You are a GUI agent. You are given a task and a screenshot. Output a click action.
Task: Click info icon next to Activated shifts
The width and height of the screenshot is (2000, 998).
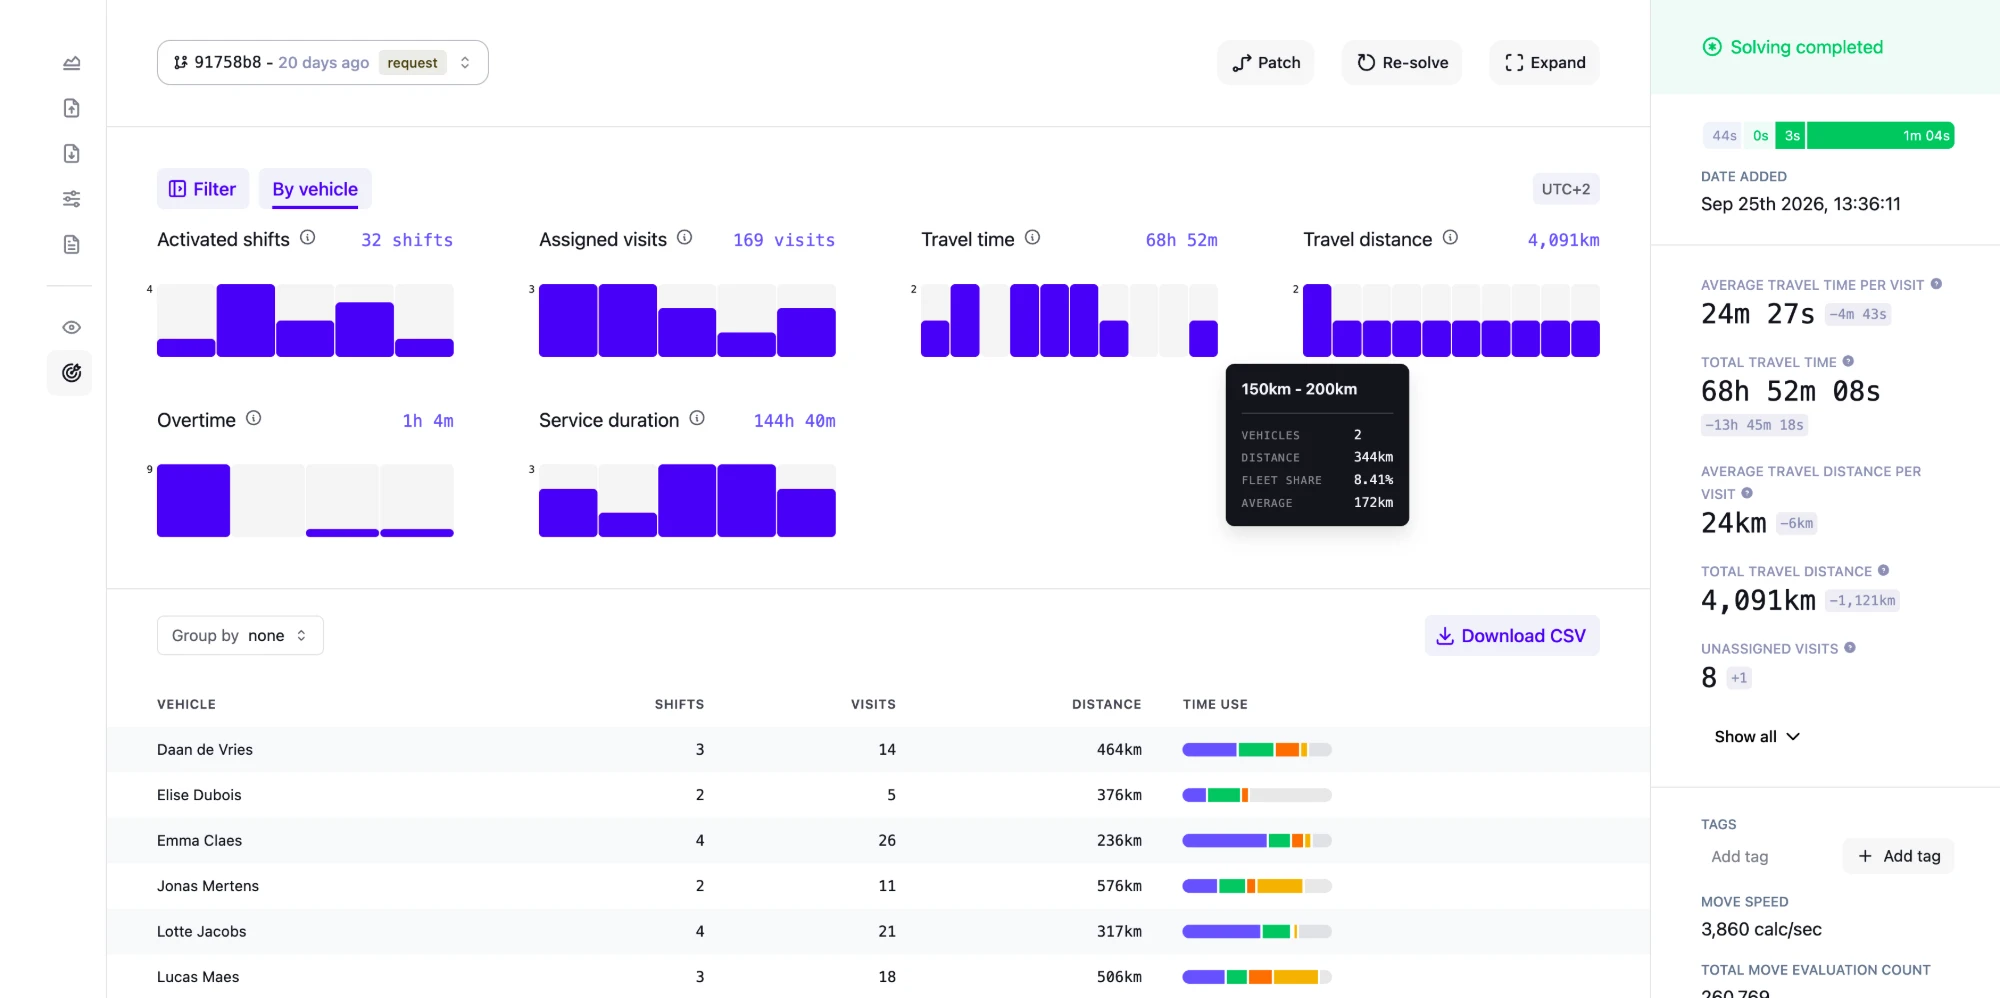[x=308, y=237]
